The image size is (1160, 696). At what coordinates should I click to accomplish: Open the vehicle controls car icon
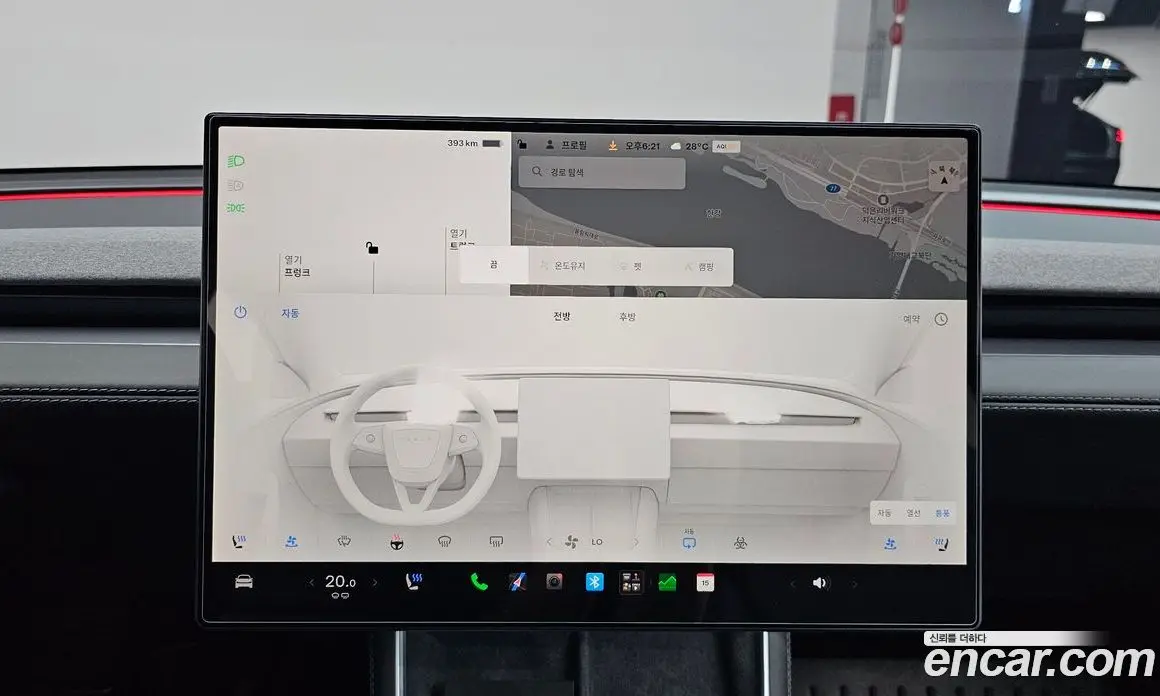[243, 582]
